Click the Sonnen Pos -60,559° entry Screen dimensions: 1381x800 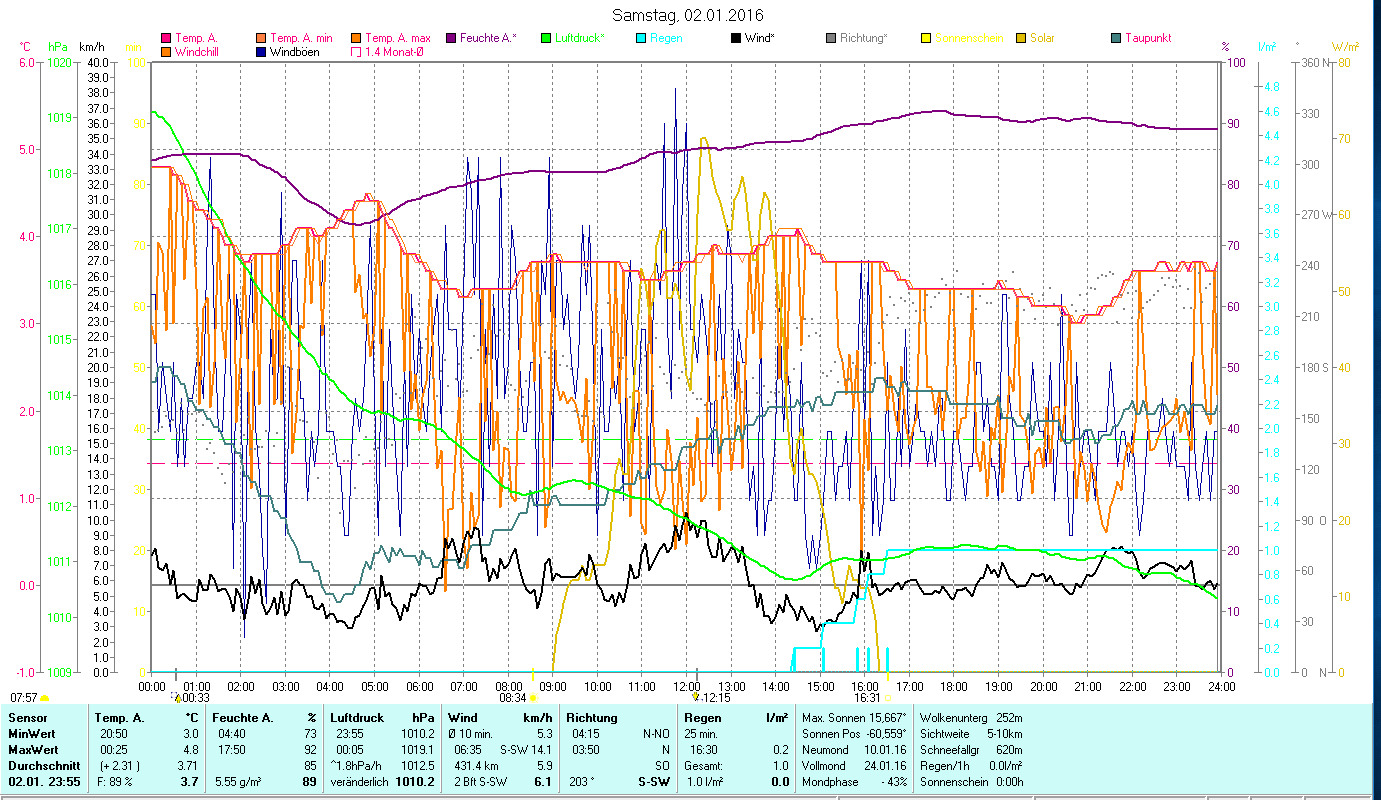click(854, 733)
